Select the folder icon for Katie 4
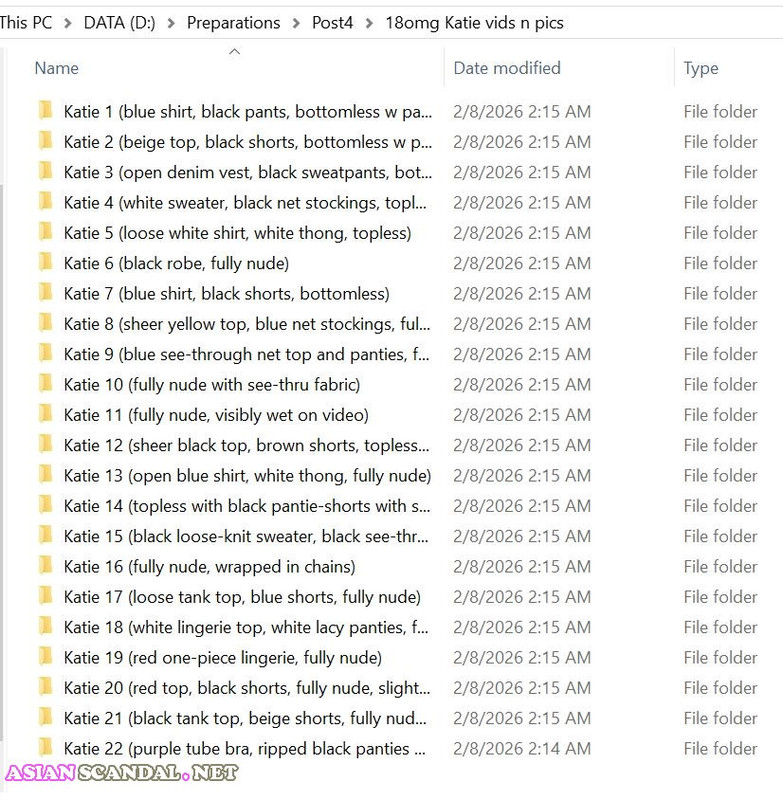The width and height of the screenshot is (783, 800). pyautogui.click(x=45, y=201)
